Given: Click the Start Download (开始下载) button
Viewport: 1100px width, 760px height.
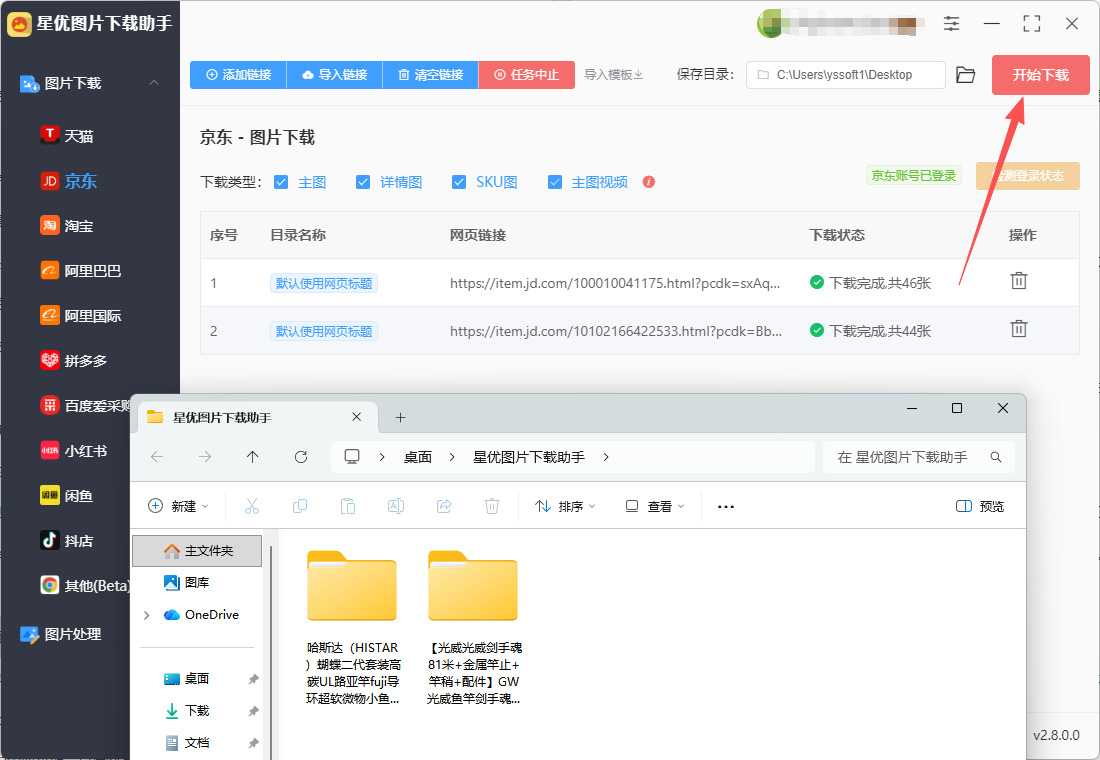Looking at the screenshot, I should tap(1040, 74).
